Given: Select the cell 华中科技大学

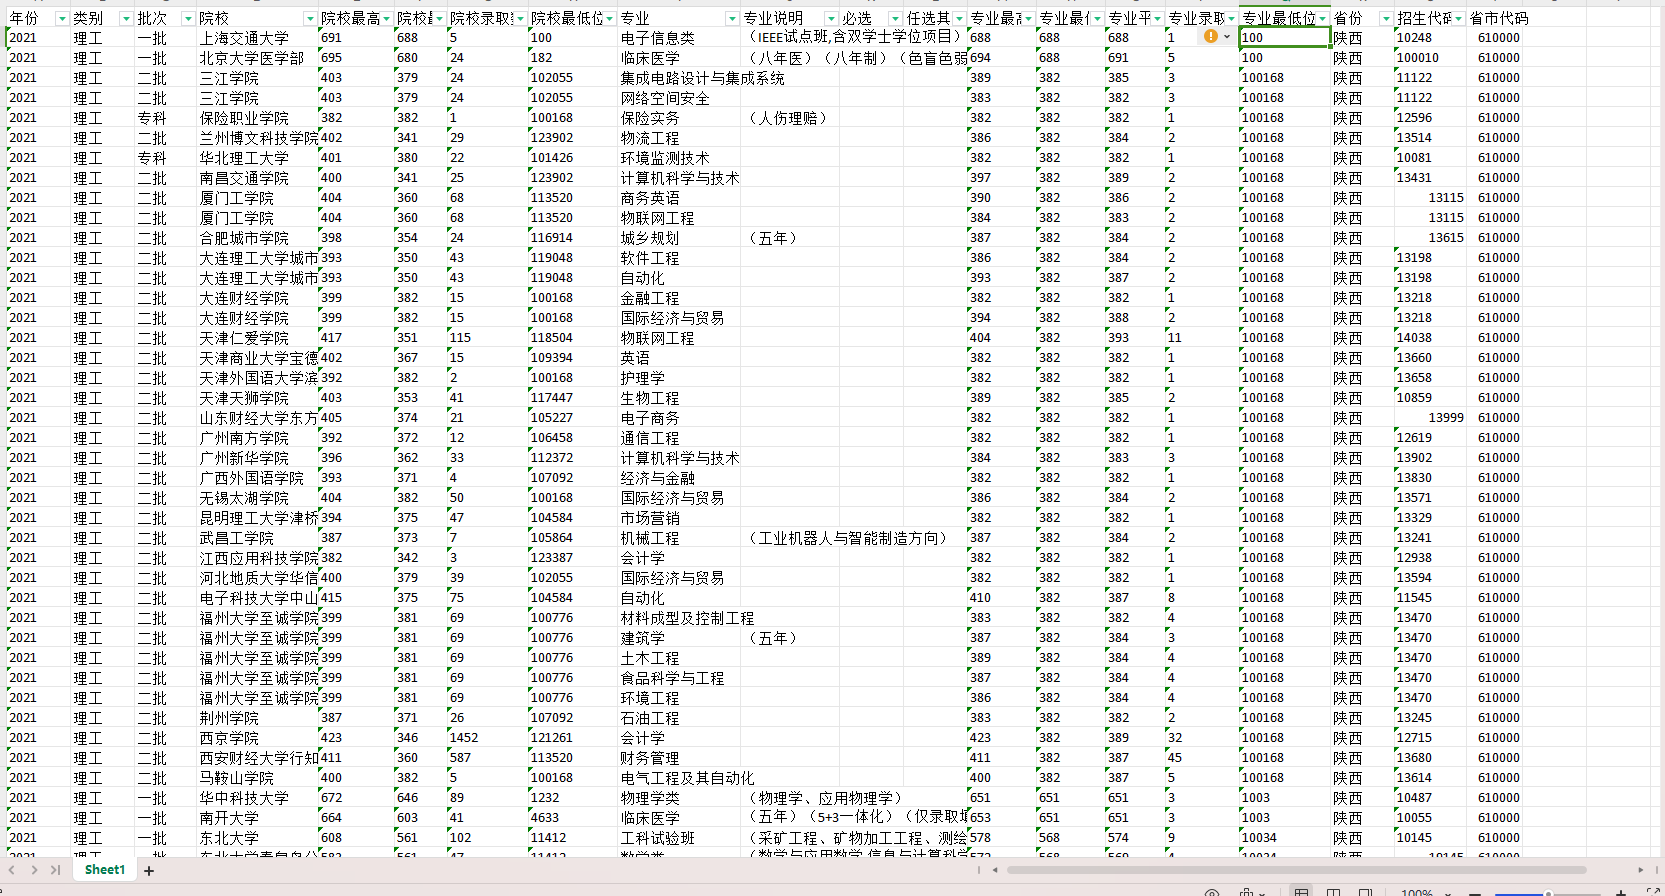Looking at the screenshot, I should tap(257, 798).
